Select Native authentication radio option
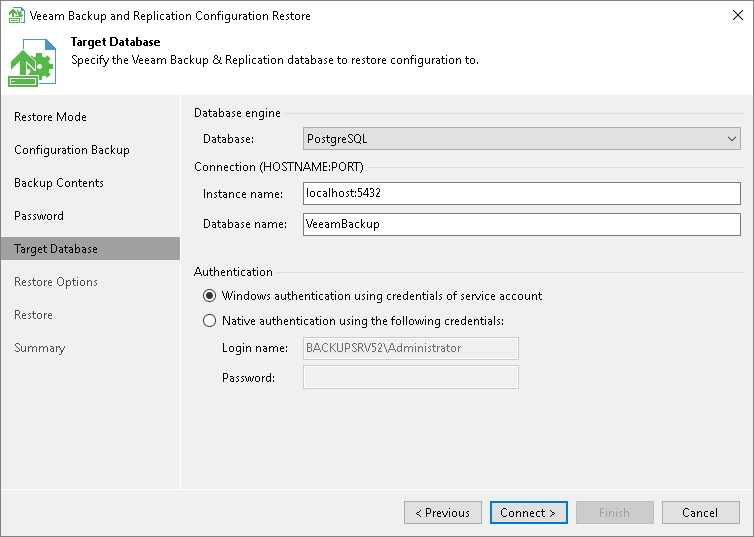Viewport: 754px width, 537px height. click(209, 321)
